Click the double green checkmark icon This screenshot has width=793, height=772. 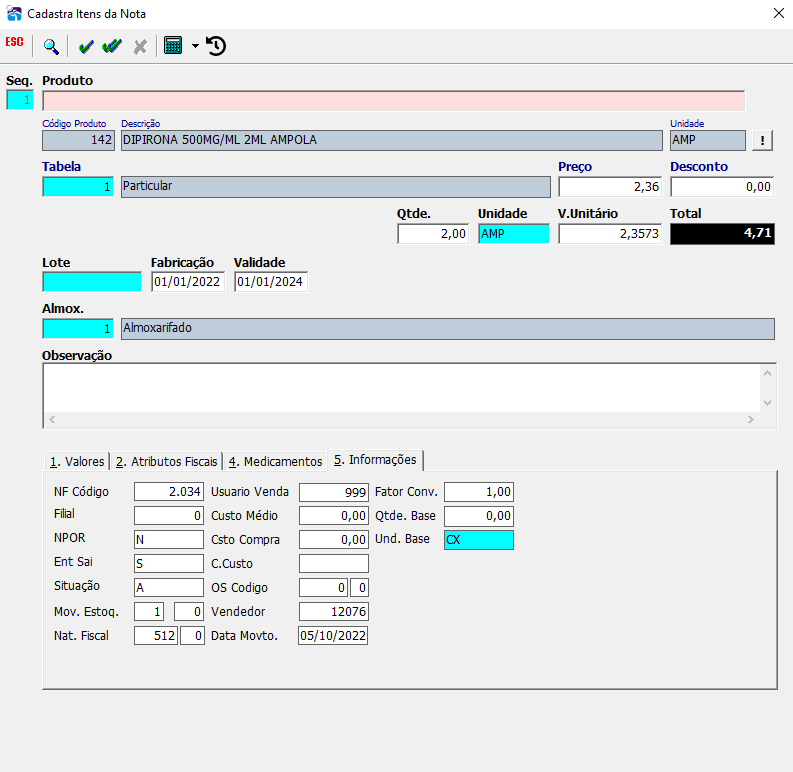point(112,47)
